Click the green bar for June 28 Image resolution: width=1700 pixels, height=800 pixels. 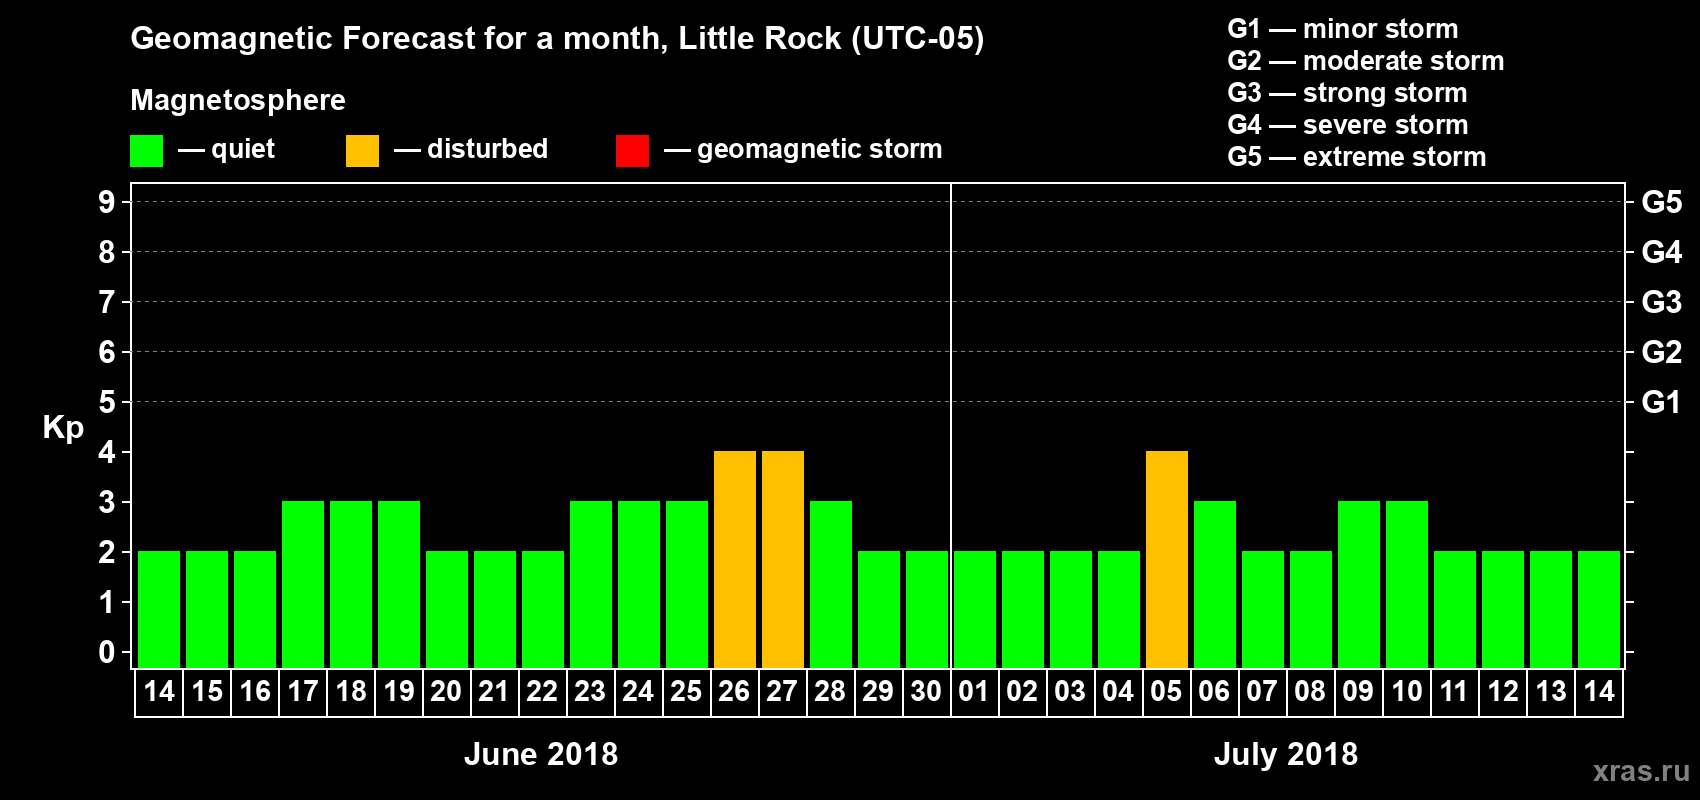click(831, 584)
